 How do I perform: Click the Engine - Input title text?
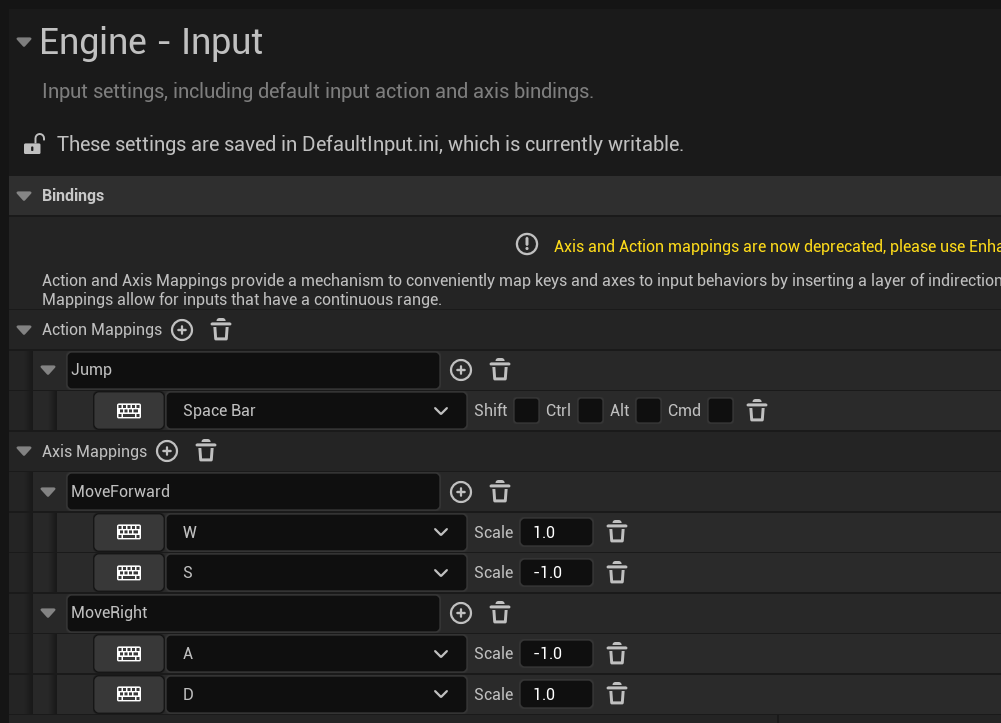click(x=151, y=42)
